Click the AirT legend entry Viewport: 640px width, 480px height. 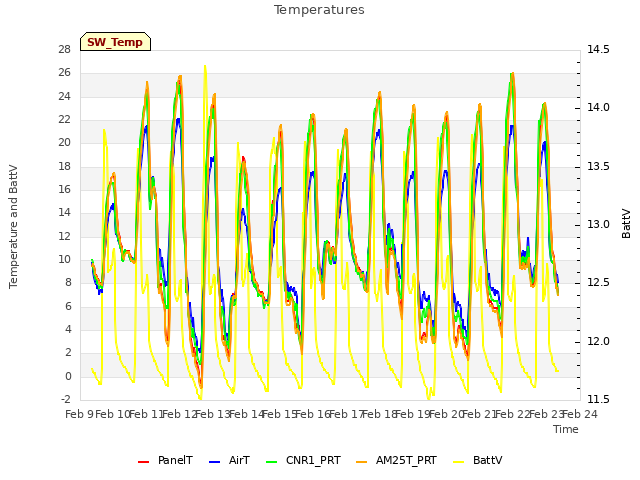[229, 461]
